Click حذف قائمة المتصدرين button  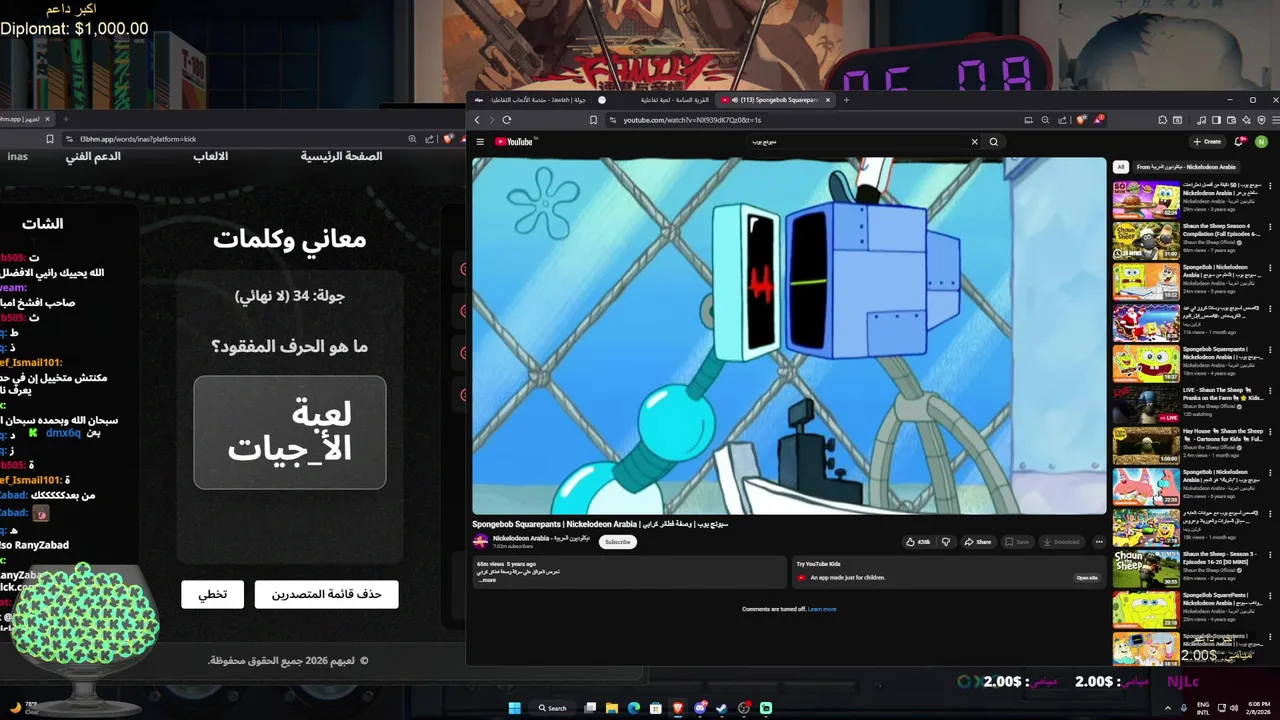pyautogui.click(x=326, y=594)
